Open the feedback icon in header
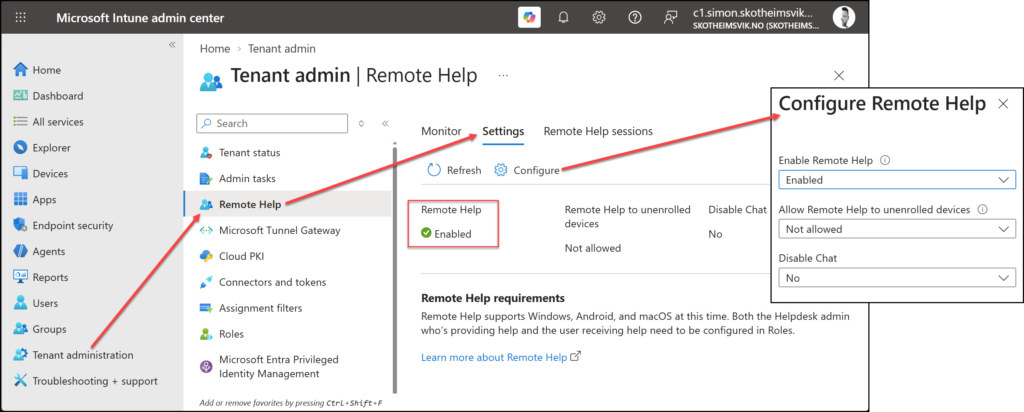The width and height of the screenshot is (1024, 412). point(669,18)
